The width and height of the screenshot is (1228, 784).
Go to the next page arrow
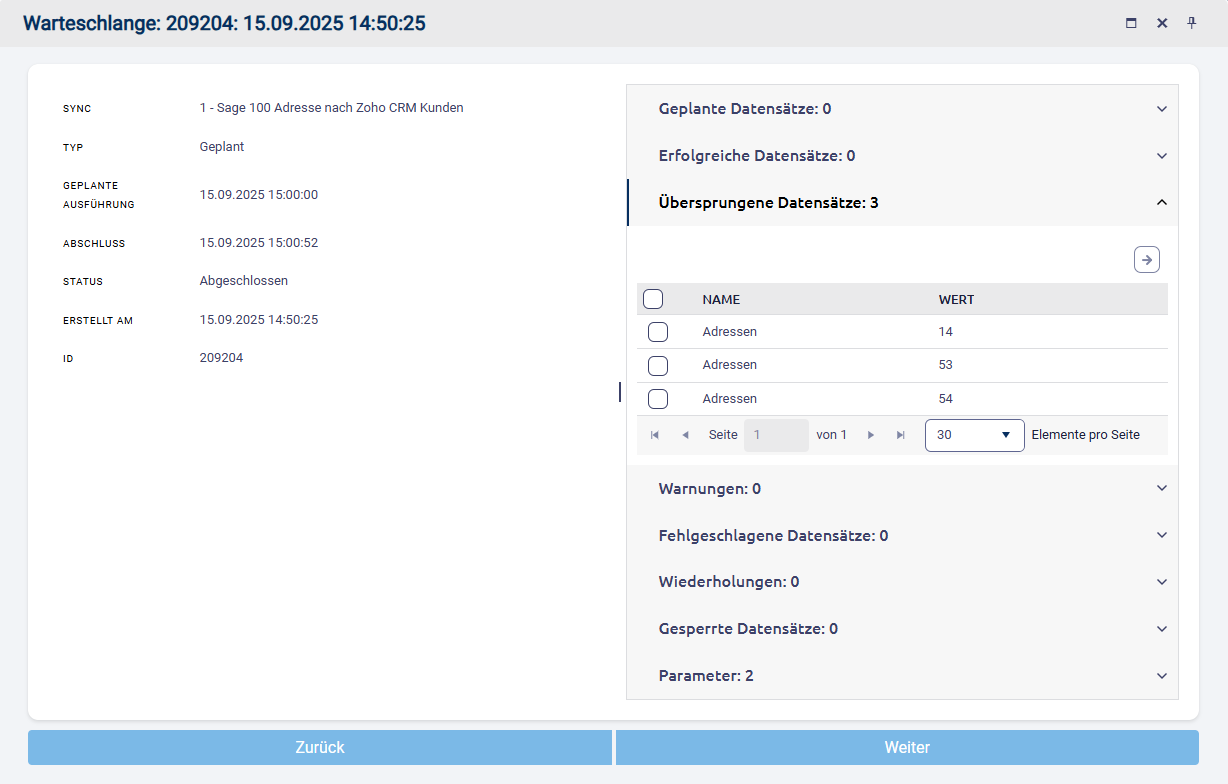tap(871, 435)
